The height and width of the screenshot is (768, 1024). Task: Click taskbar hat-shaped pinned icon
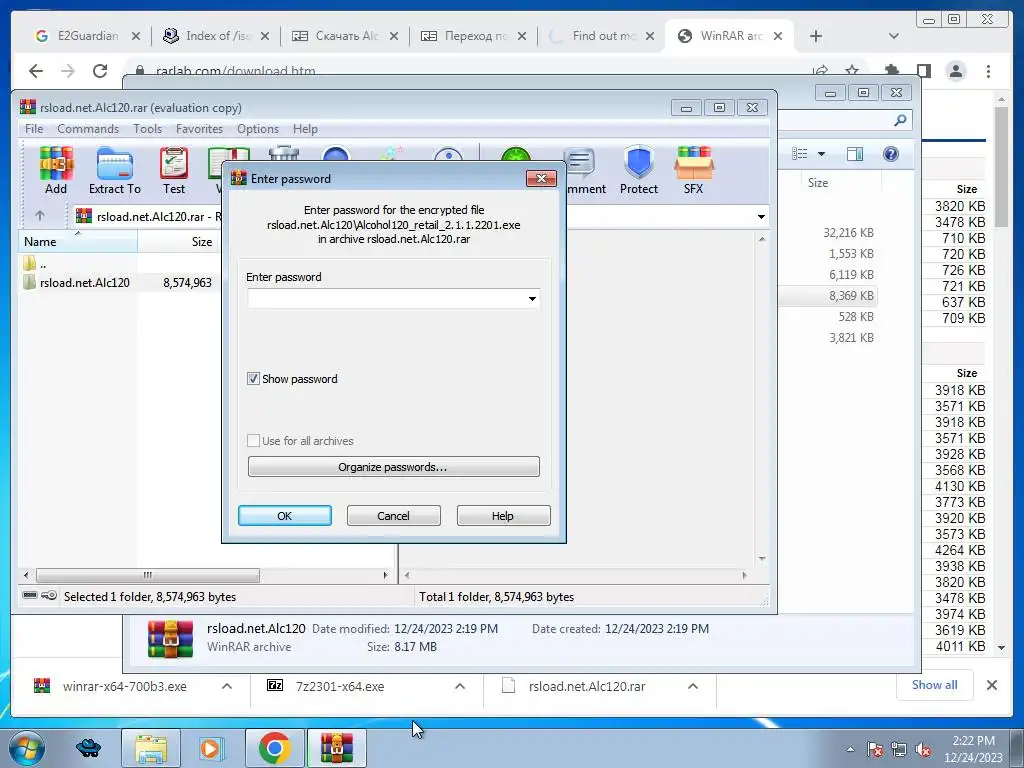[x=88, y=748]
